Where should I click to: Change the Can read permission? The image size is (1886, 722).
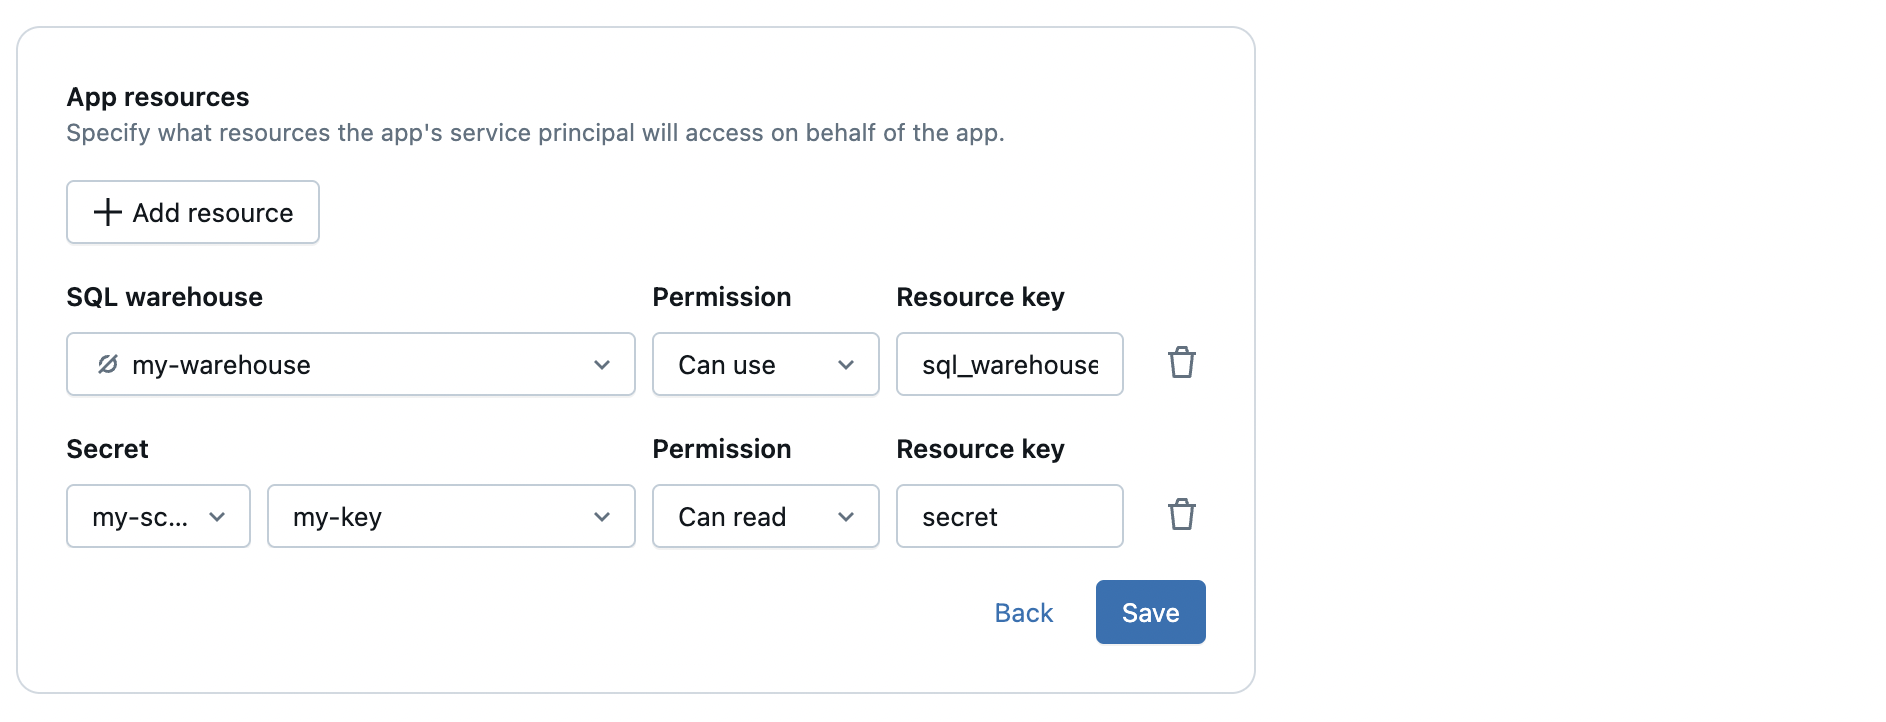(765, 516)
